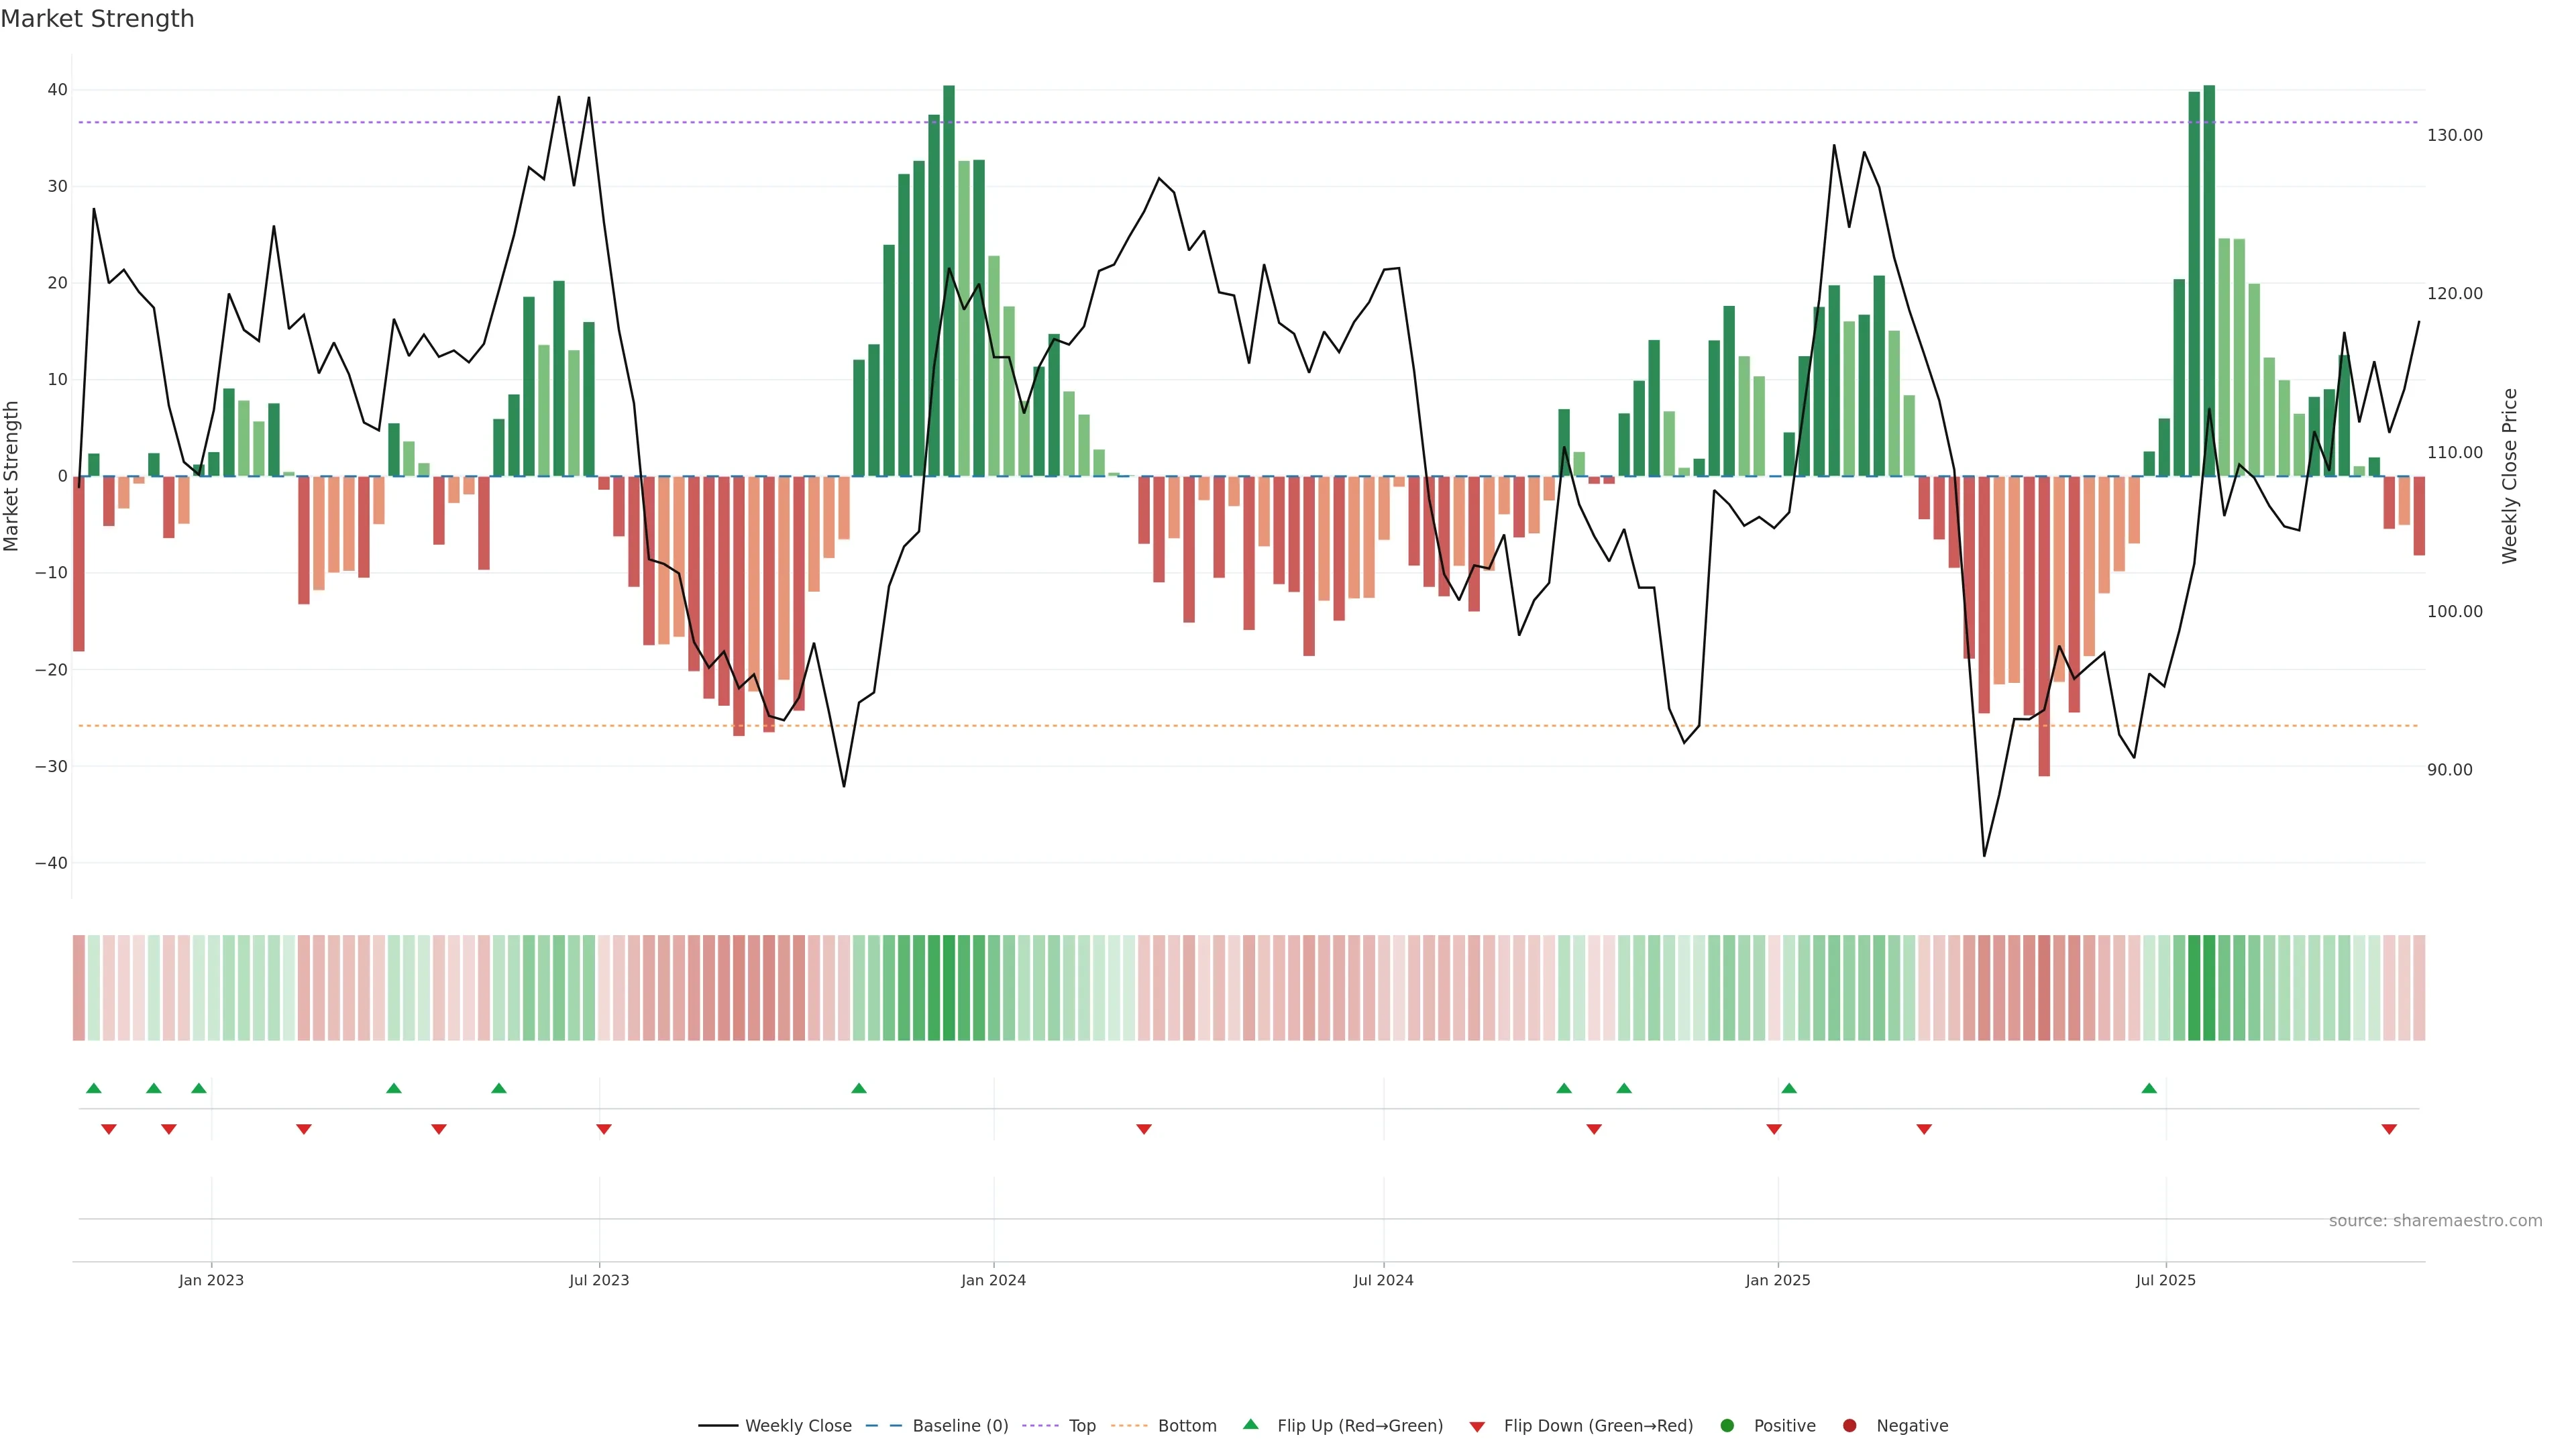Click the Weekly Close Price axis title

[2509, 476]
